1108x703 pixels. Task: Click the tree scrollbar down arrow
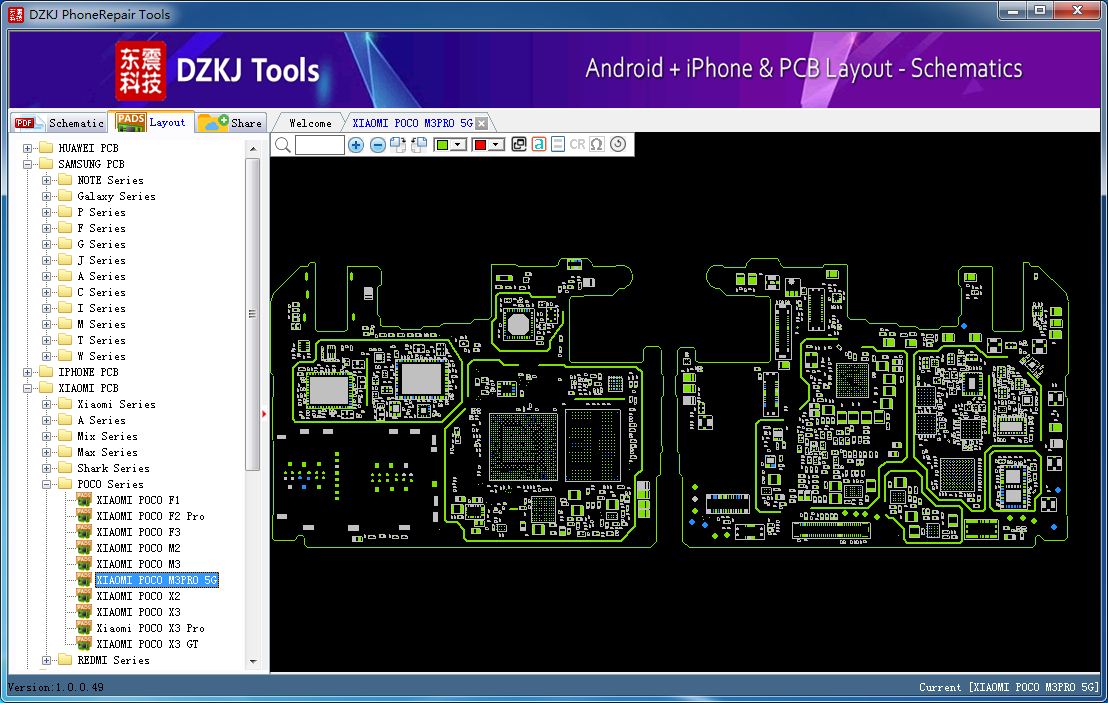pyautogui.click(x=253, y=662)
